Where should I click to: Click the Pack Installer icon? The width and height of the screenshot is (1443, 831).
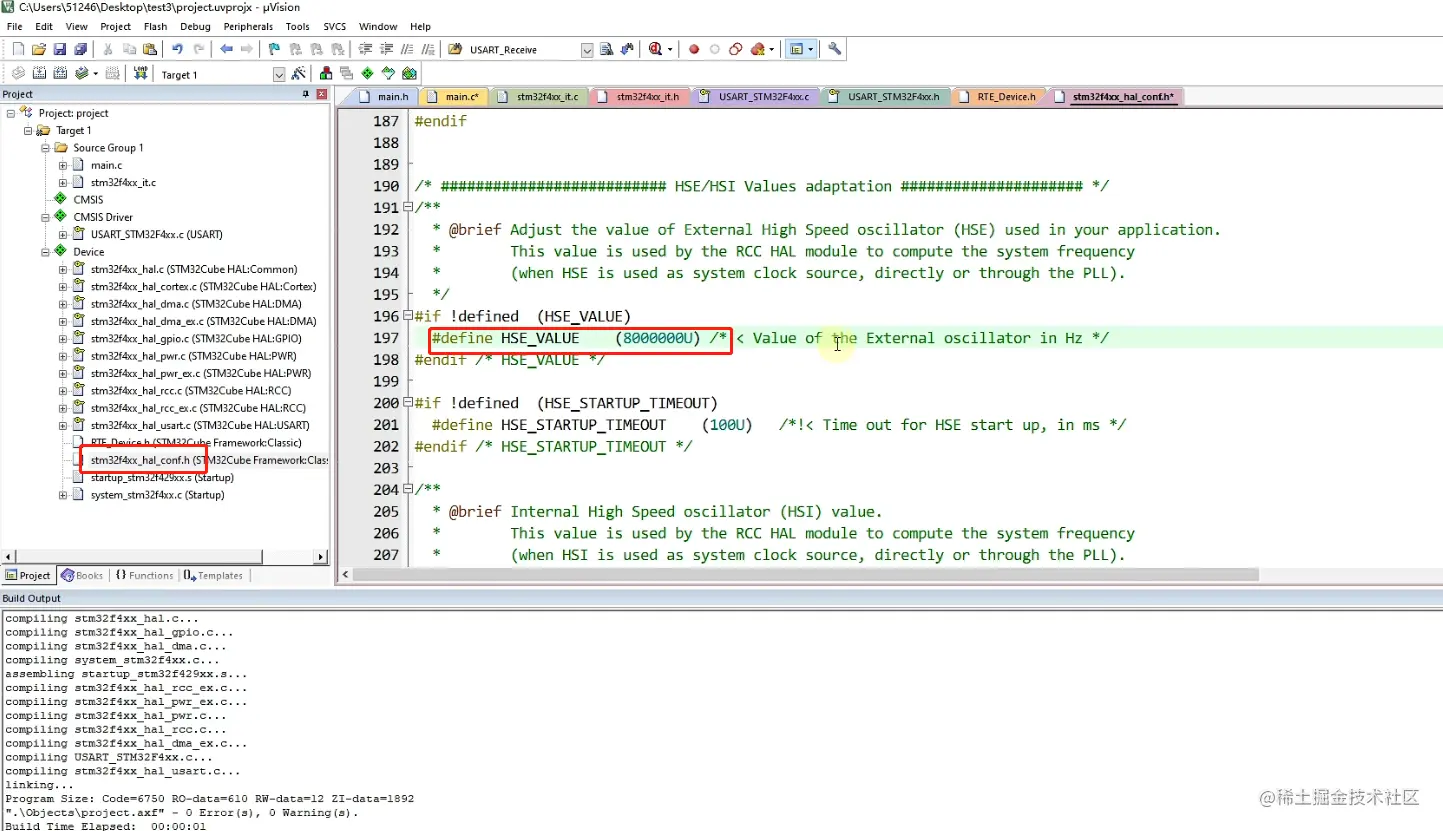(x=409, y=73)
